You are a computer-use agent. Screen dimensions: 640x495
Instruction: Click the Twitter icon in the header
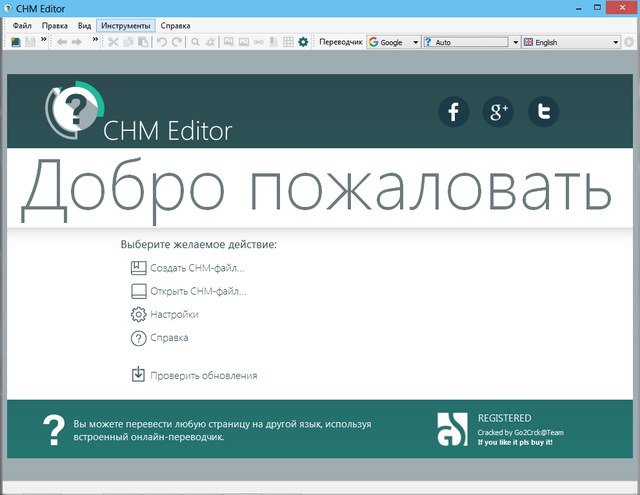tap(544, 112)
